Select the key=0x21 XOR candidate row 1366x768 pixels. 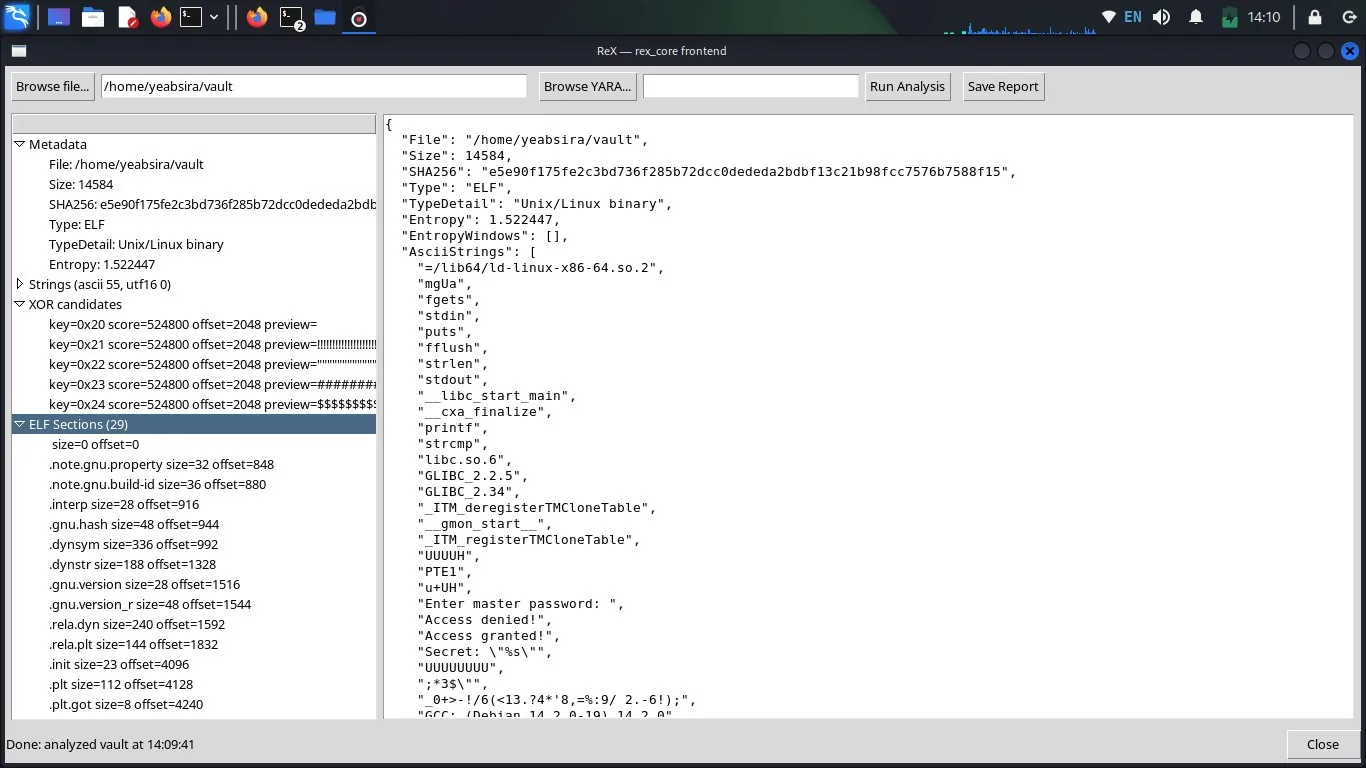(x=194, y=344)
